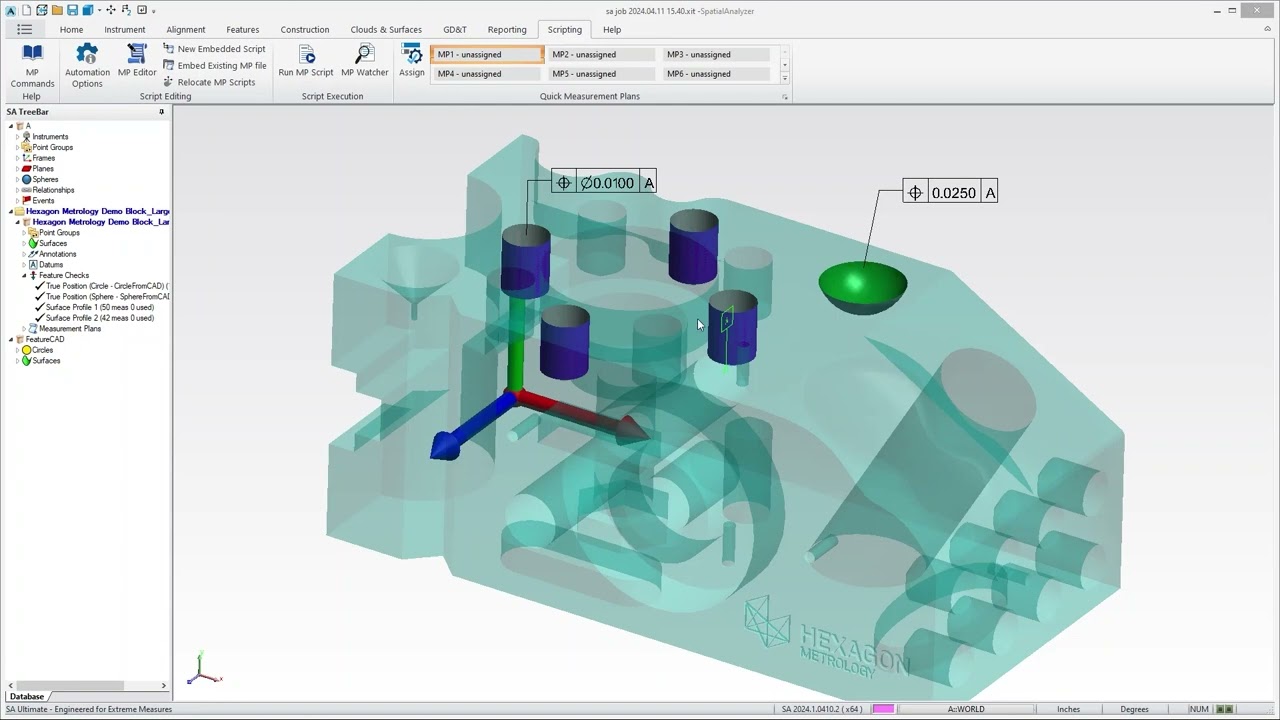Image resolution: width=1280 pixels, height=720 pixels.
Task: Expand the Relationships tree node
Action: tap(17, 190)
